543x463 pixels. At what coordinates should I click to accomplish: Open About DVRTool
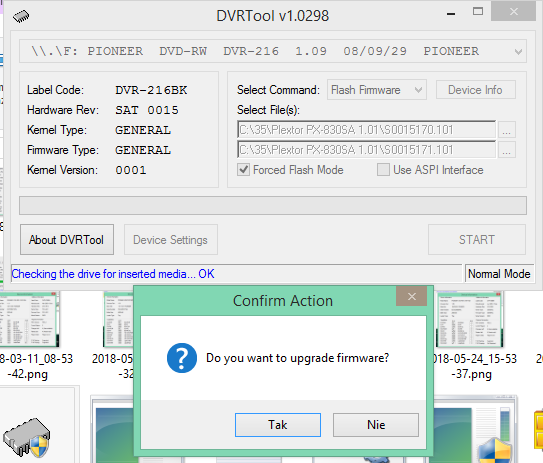pyautogui.click(x=66, y=240)
